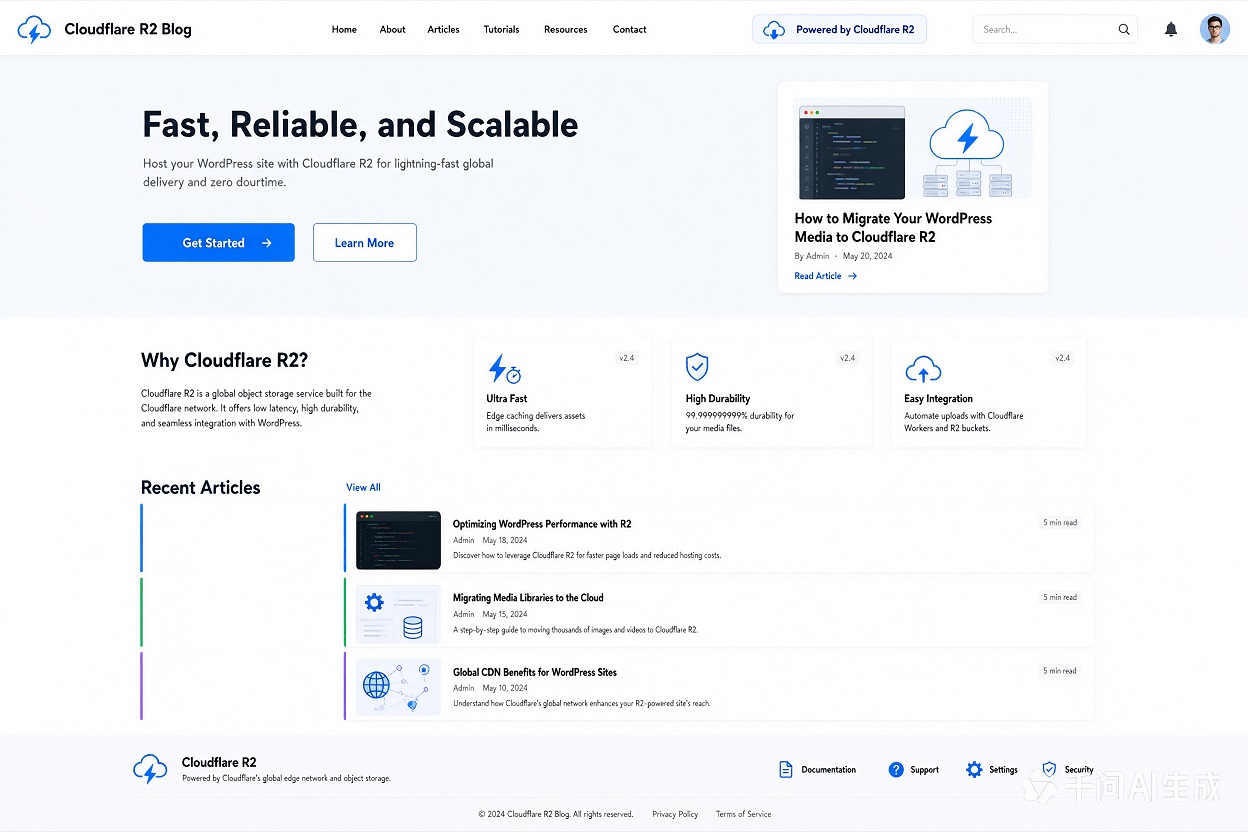Image resolution: width=1248 pixels, height=832 pixels.
Task: Click the Learn More button
Action: [x=364, y=242]
